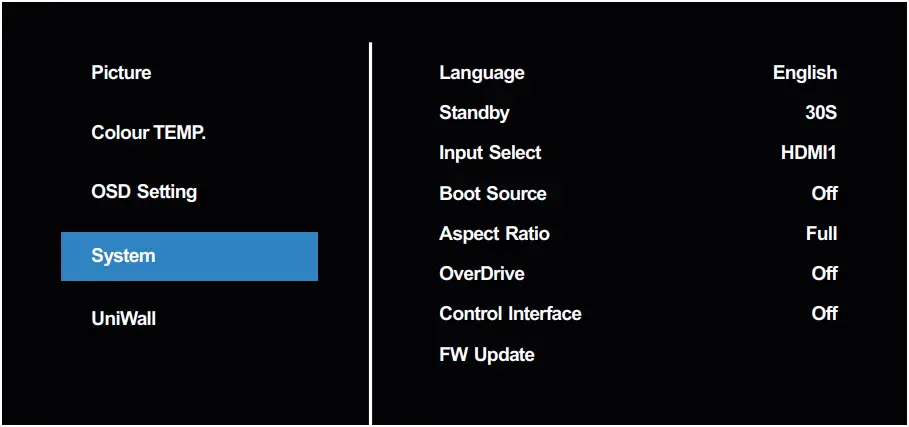This screenshot has height=427, width=909.
Task: Select the highlighted System menu item
Action: point(189,256)
